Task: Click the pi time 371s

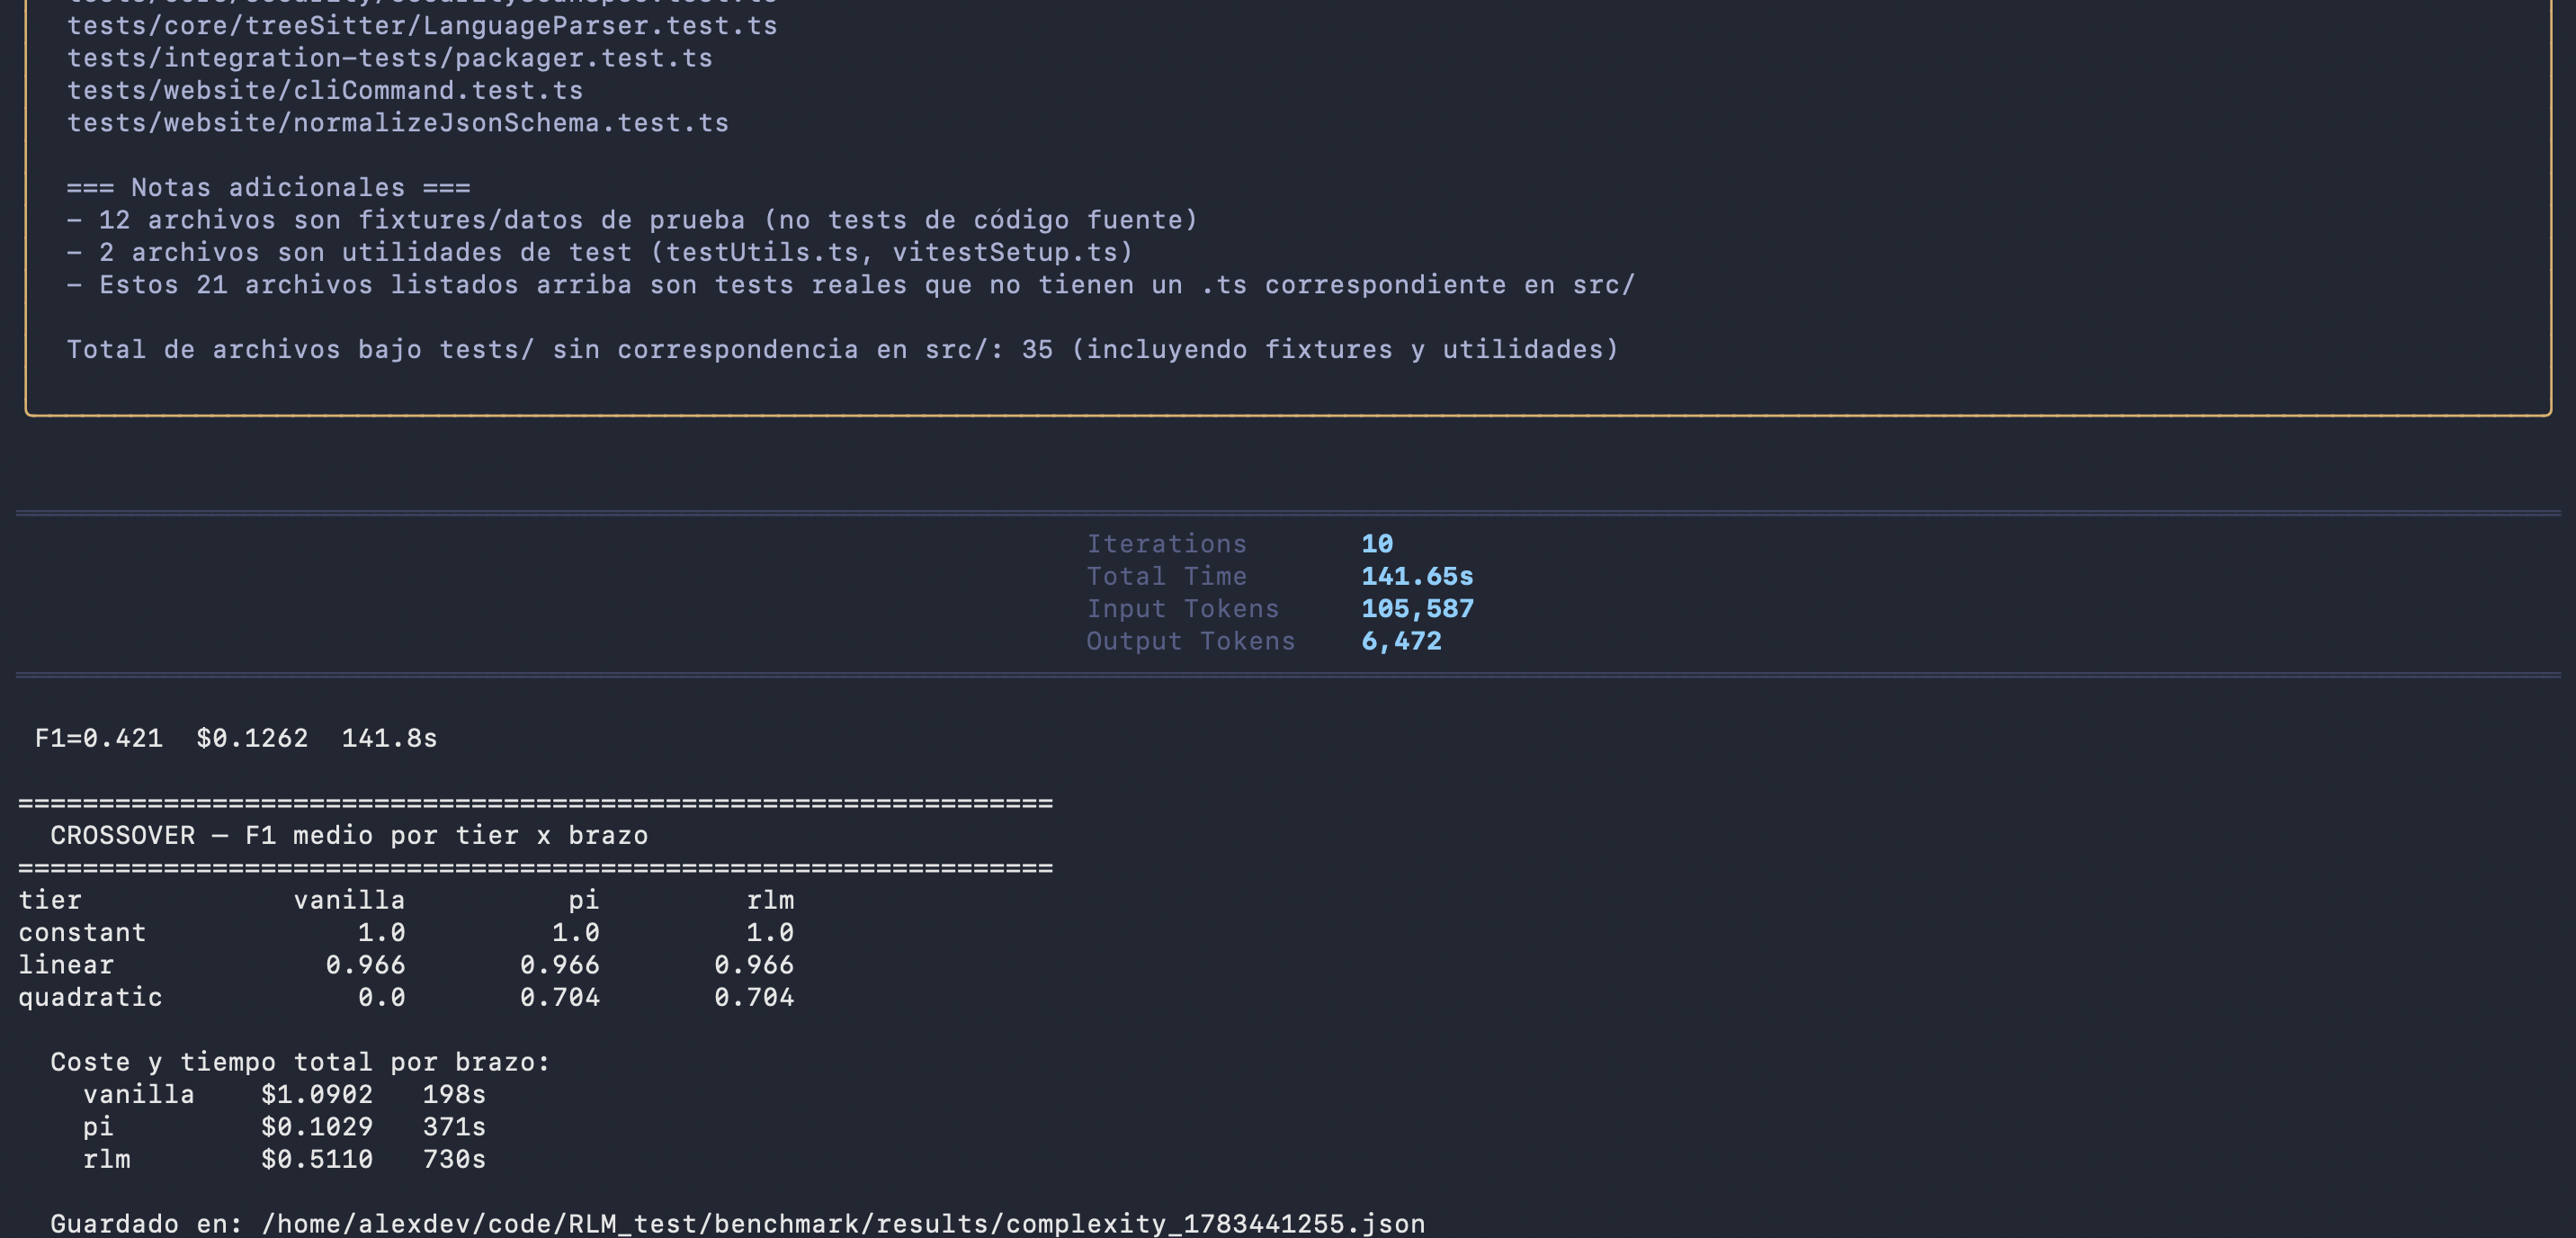Action: pyautogui.click(x=454, y=1127)
